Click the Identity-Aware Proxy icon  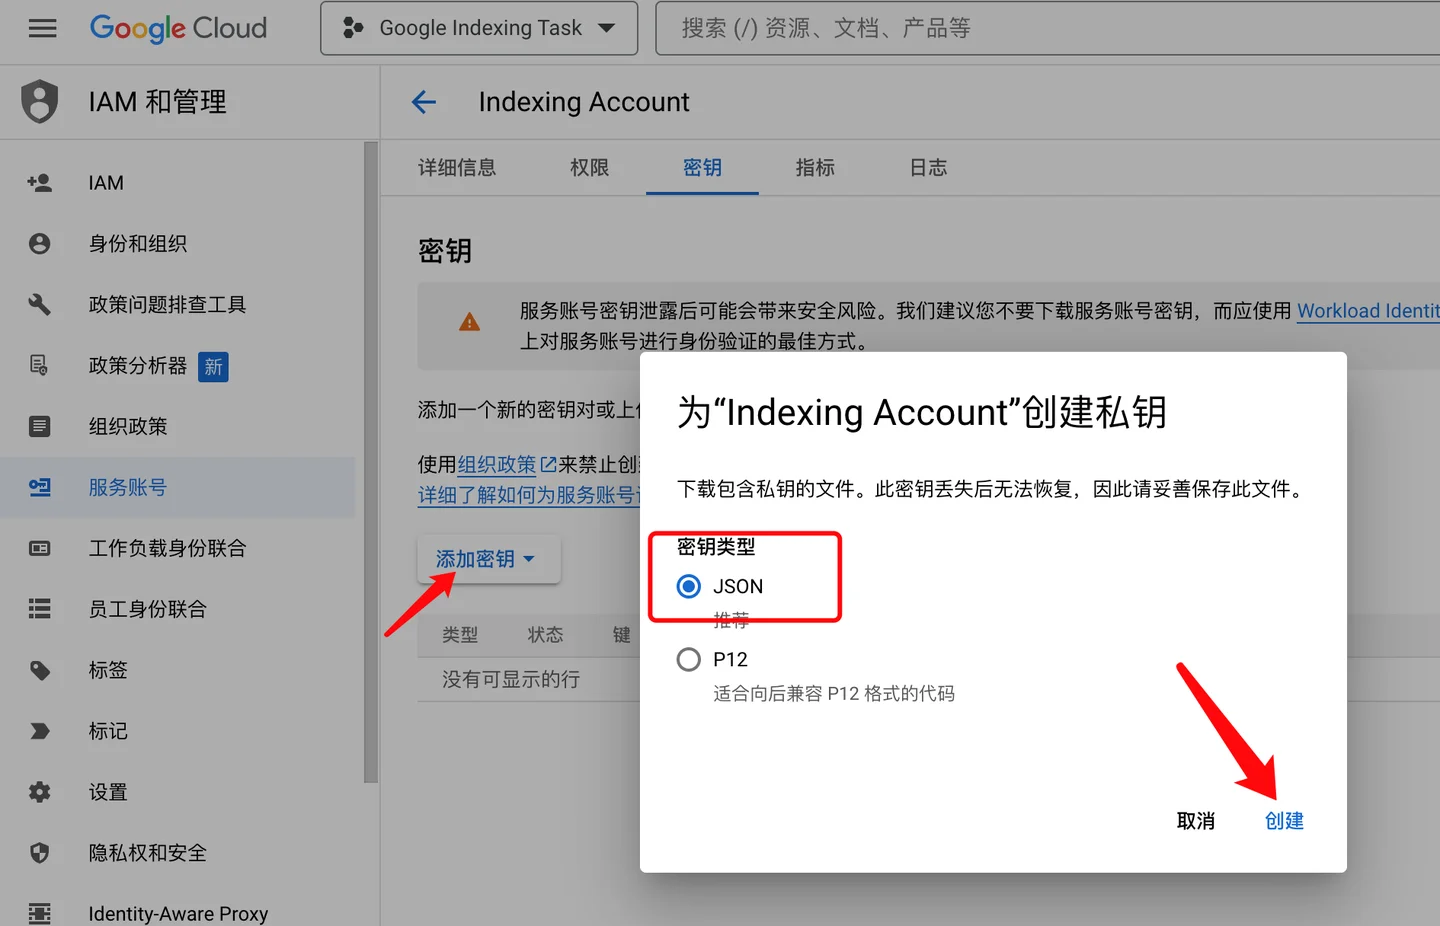point(40,913)
